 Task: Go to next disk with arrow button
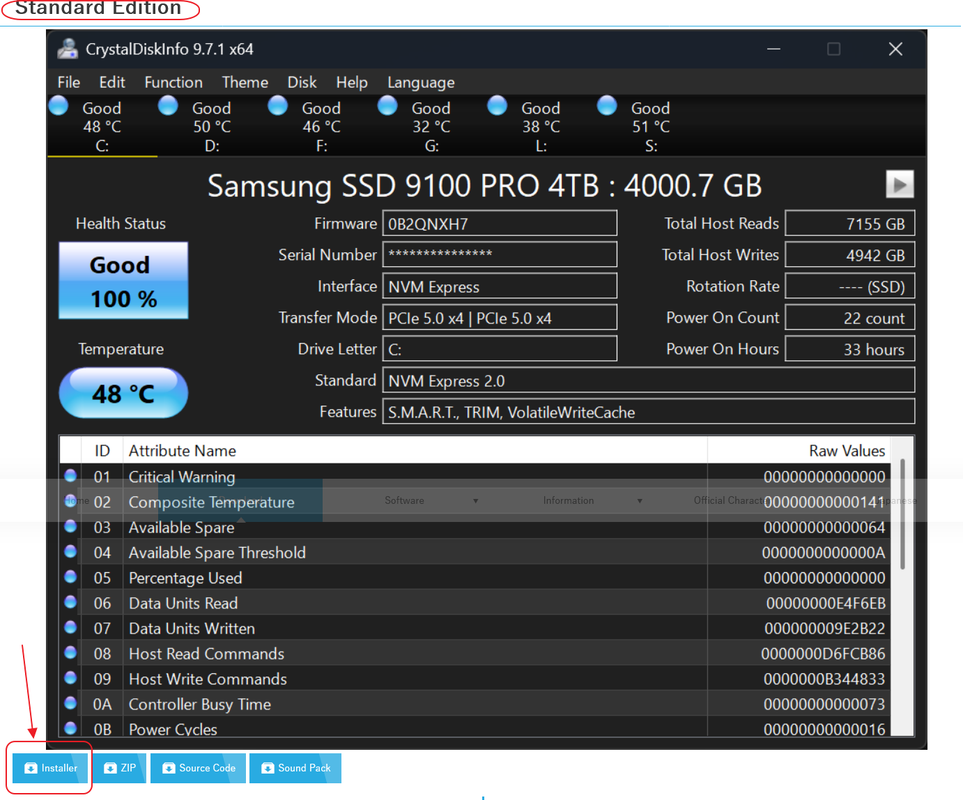point(900,184)
